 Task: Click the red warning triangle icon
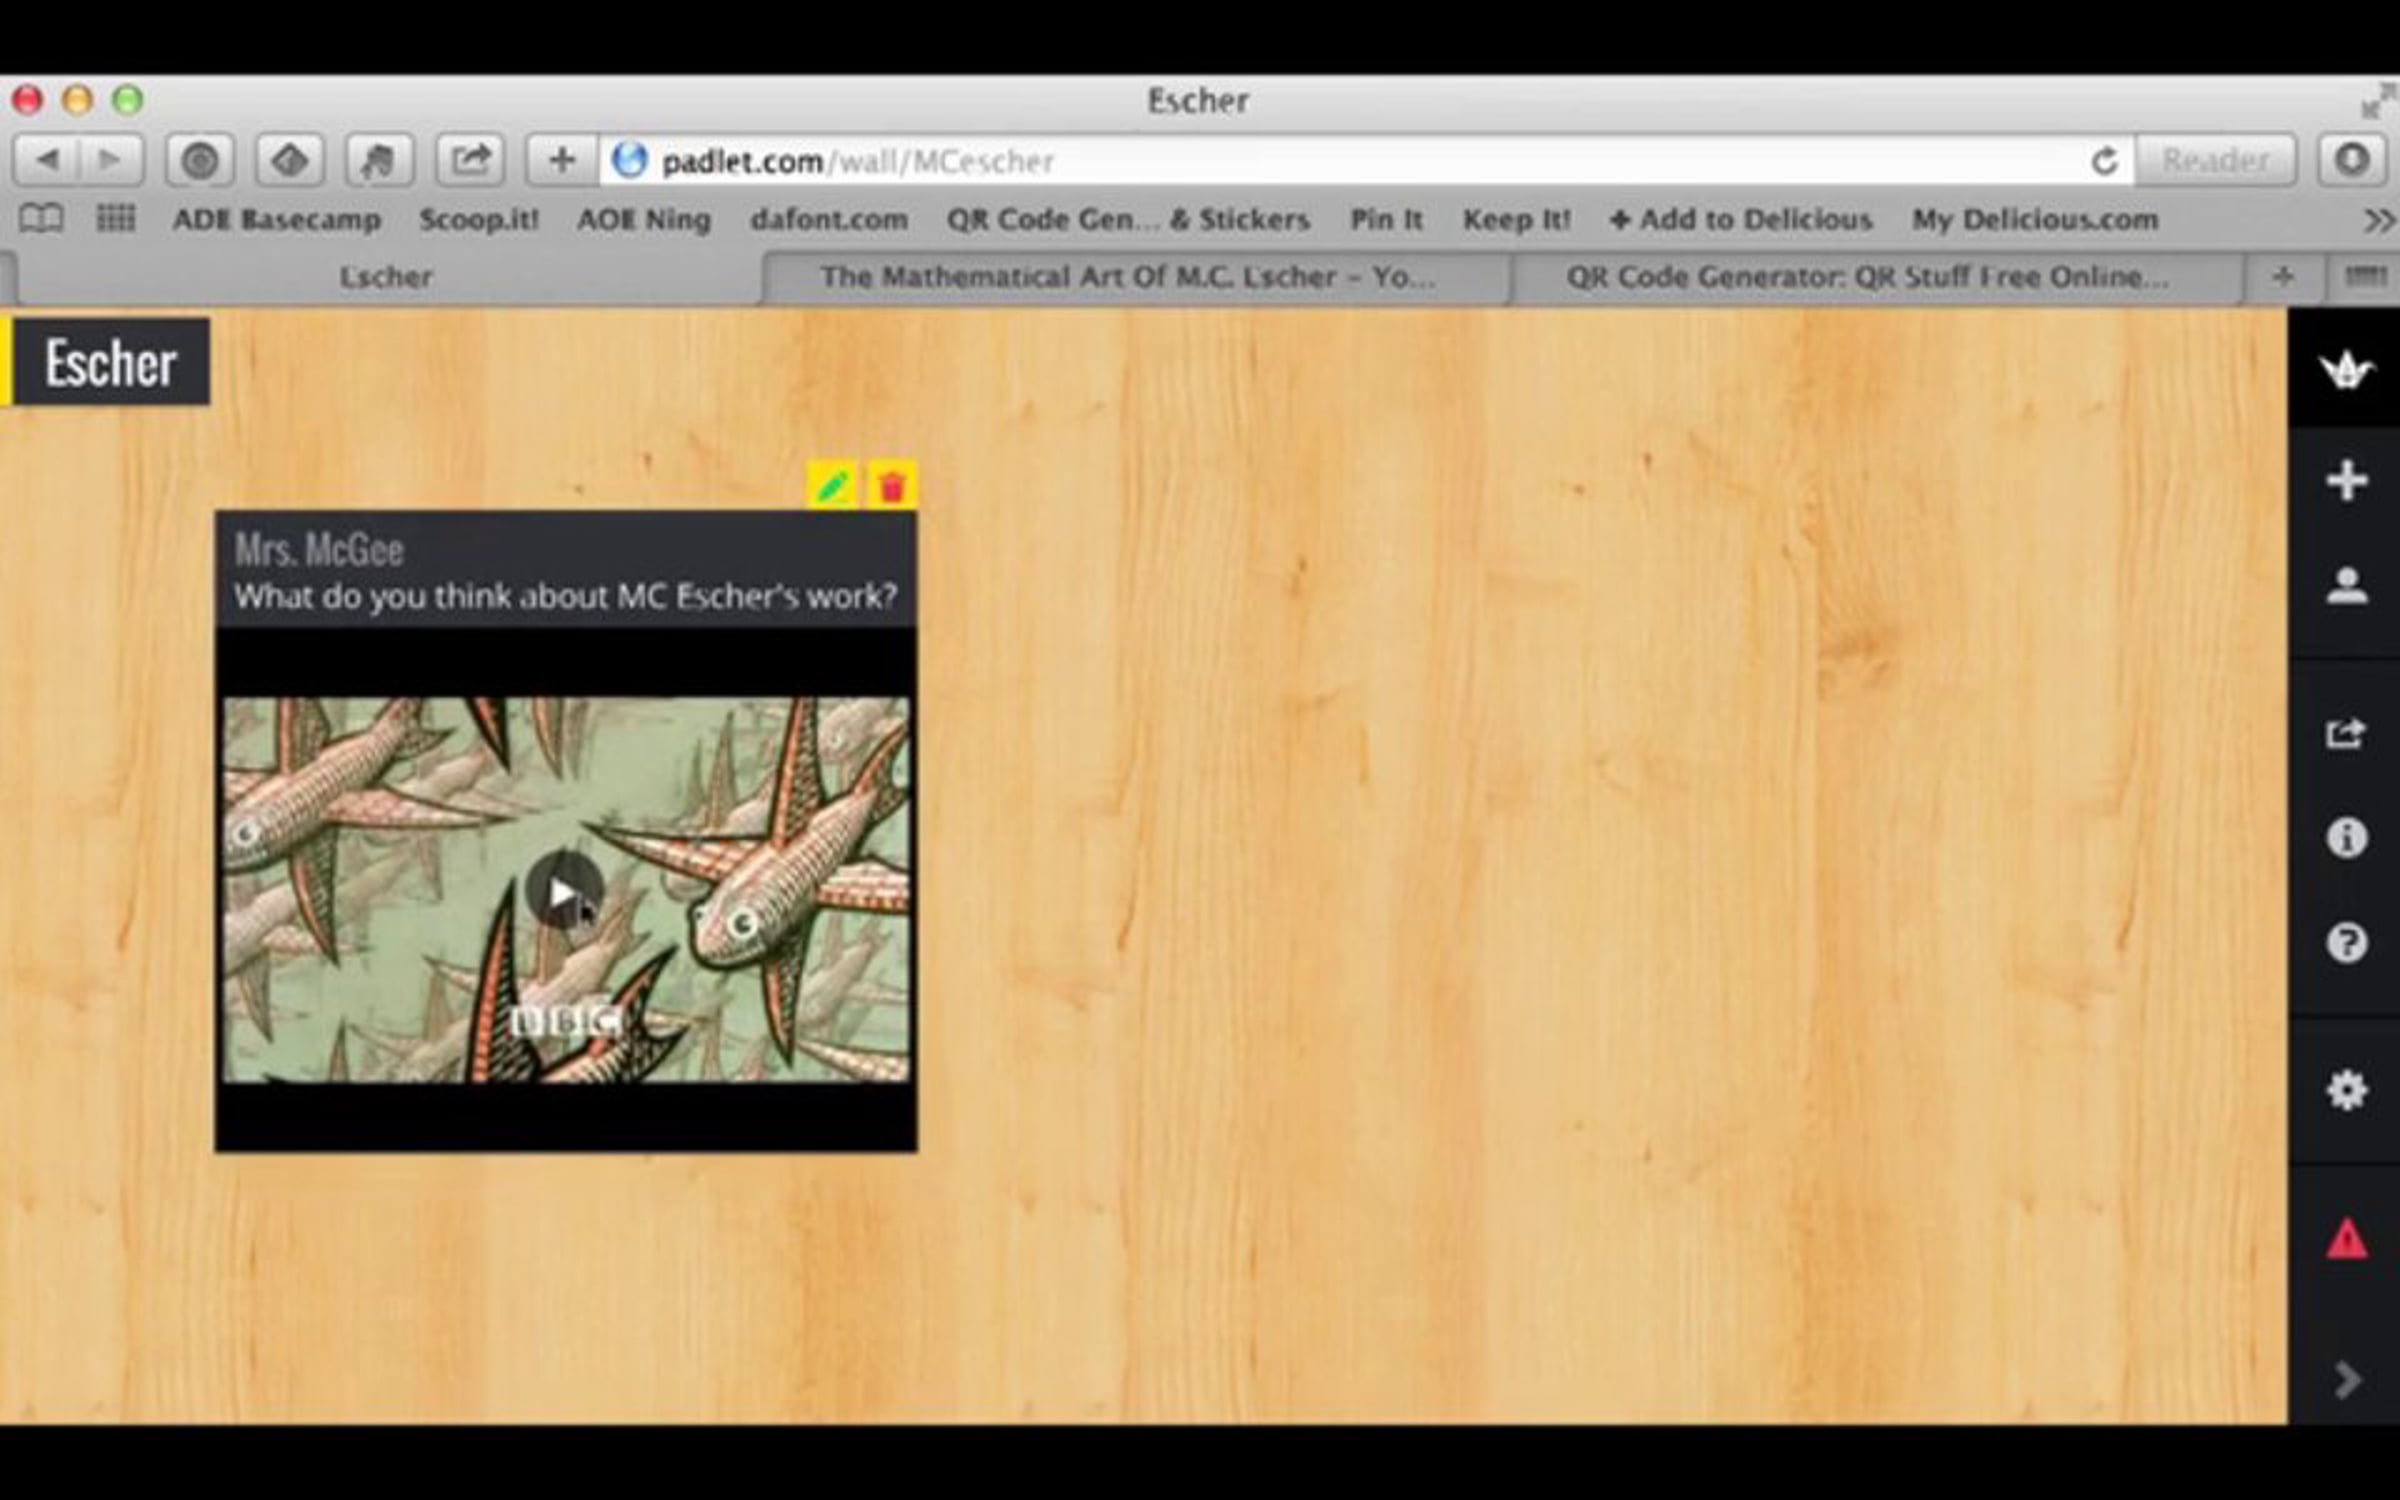click(2346, 1240)
